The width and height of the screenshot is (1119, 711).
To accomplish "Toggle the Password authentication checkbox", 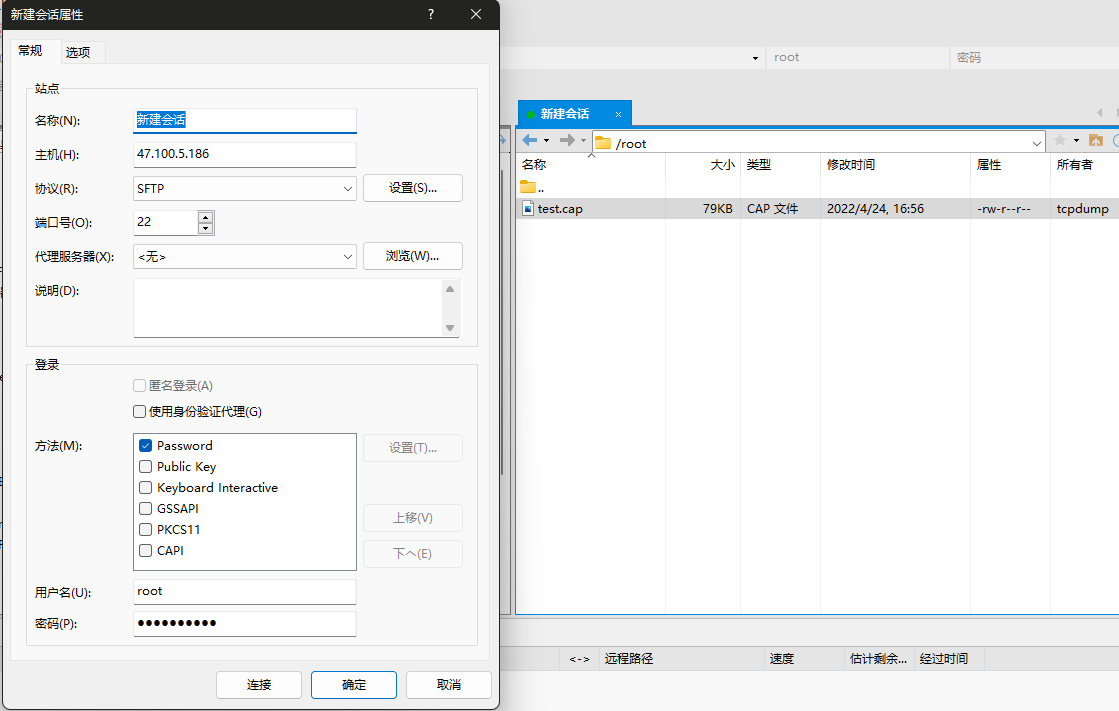I will tap(146, 446).
